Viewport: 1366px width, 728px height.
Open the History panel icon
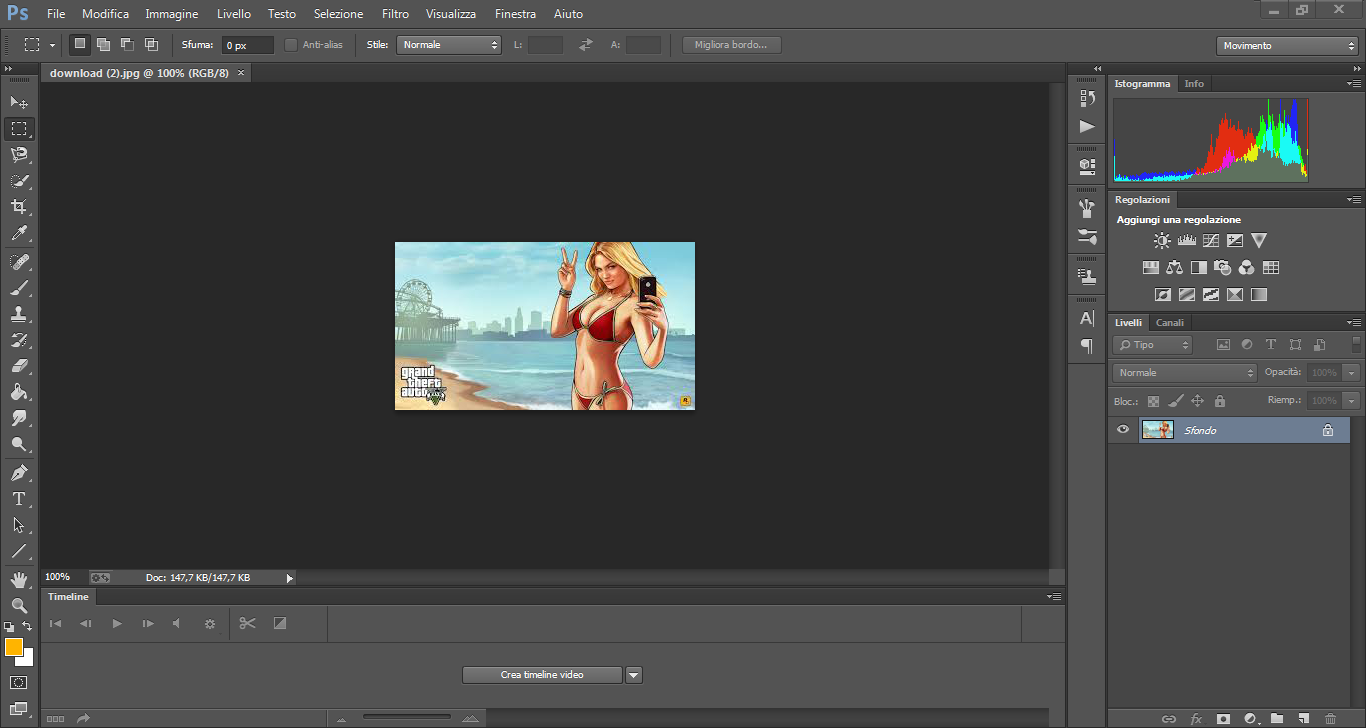coord(1087,98)
